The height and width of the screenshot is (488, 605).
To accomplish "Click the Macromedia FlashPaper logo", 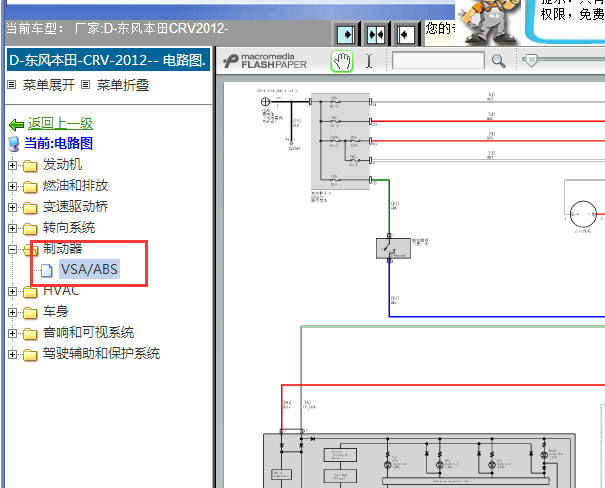I will click(x=265, y=61).
